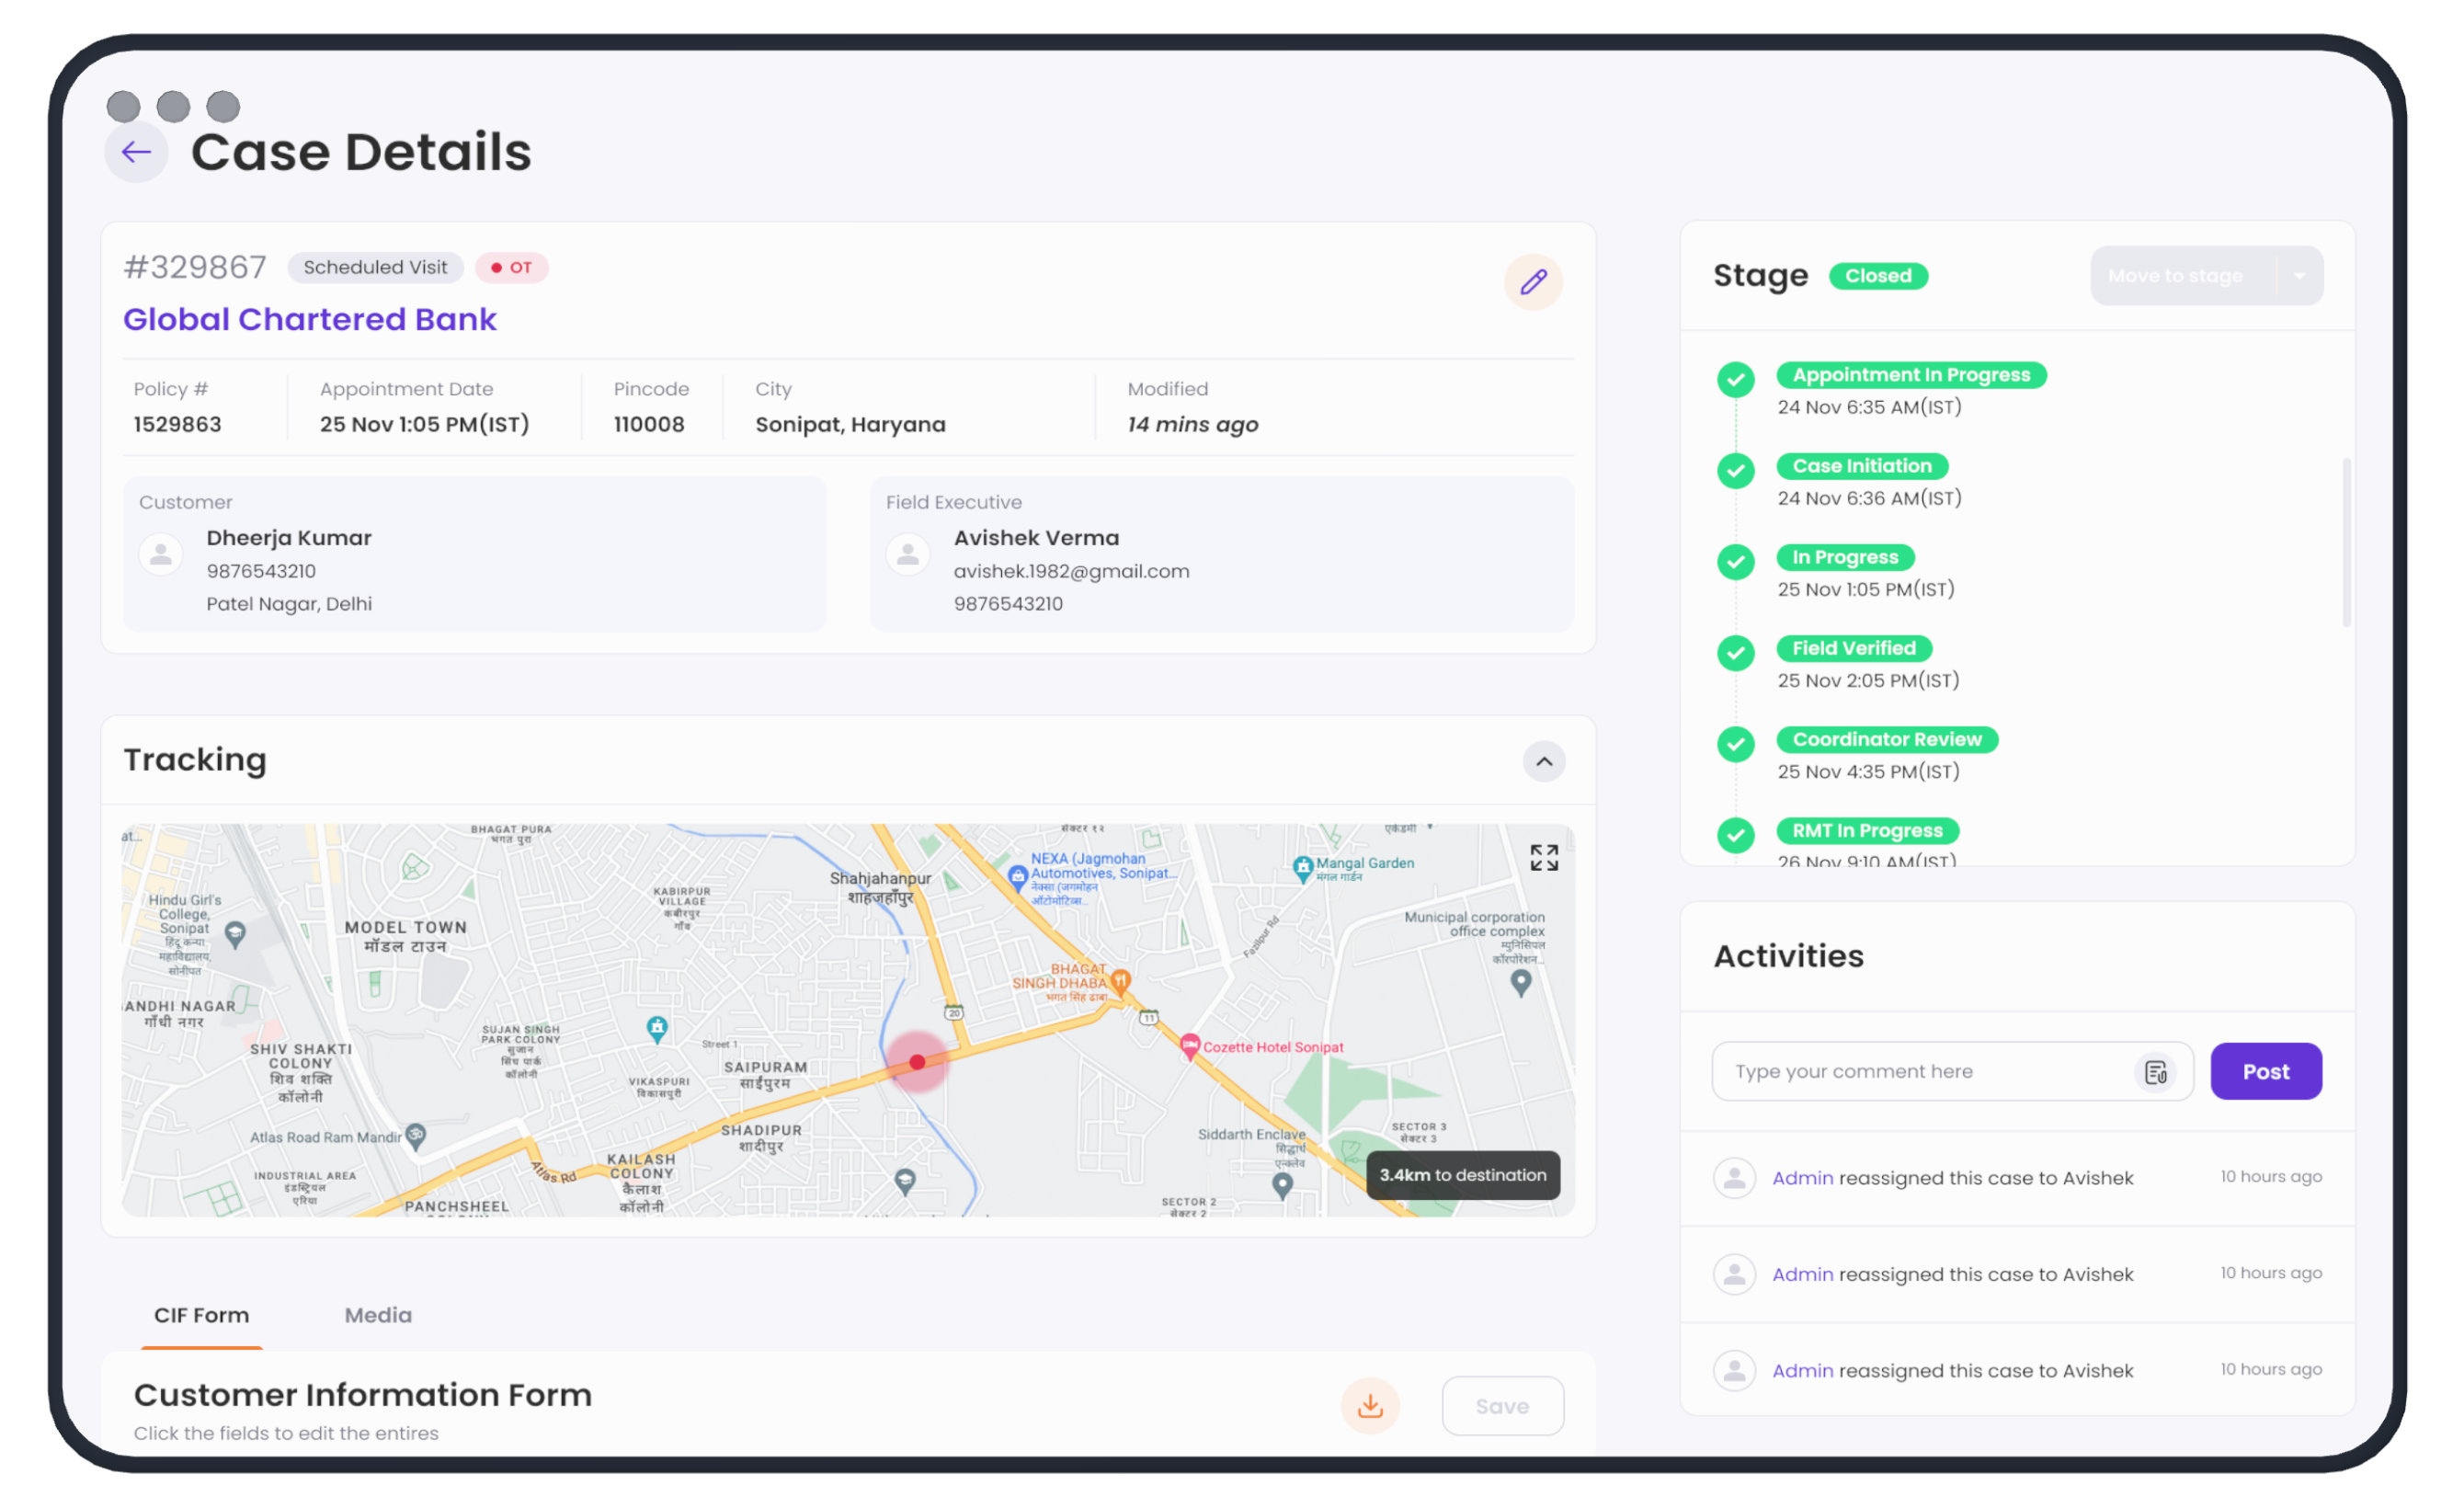The width and height of the screenshot is (2464, 1508).
Task: Click the case number #329867
Action: 195,267
